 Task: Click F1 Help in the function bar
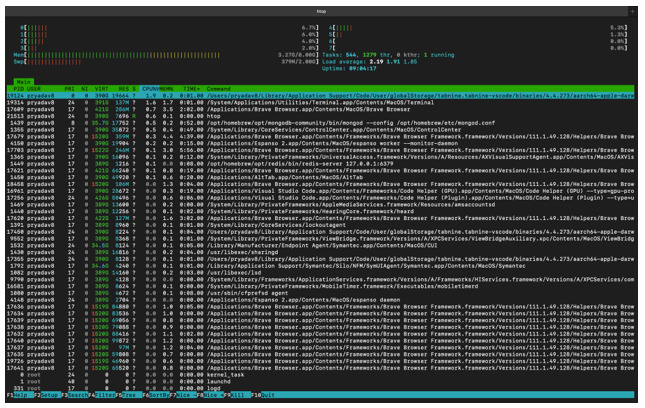point(20,395)
